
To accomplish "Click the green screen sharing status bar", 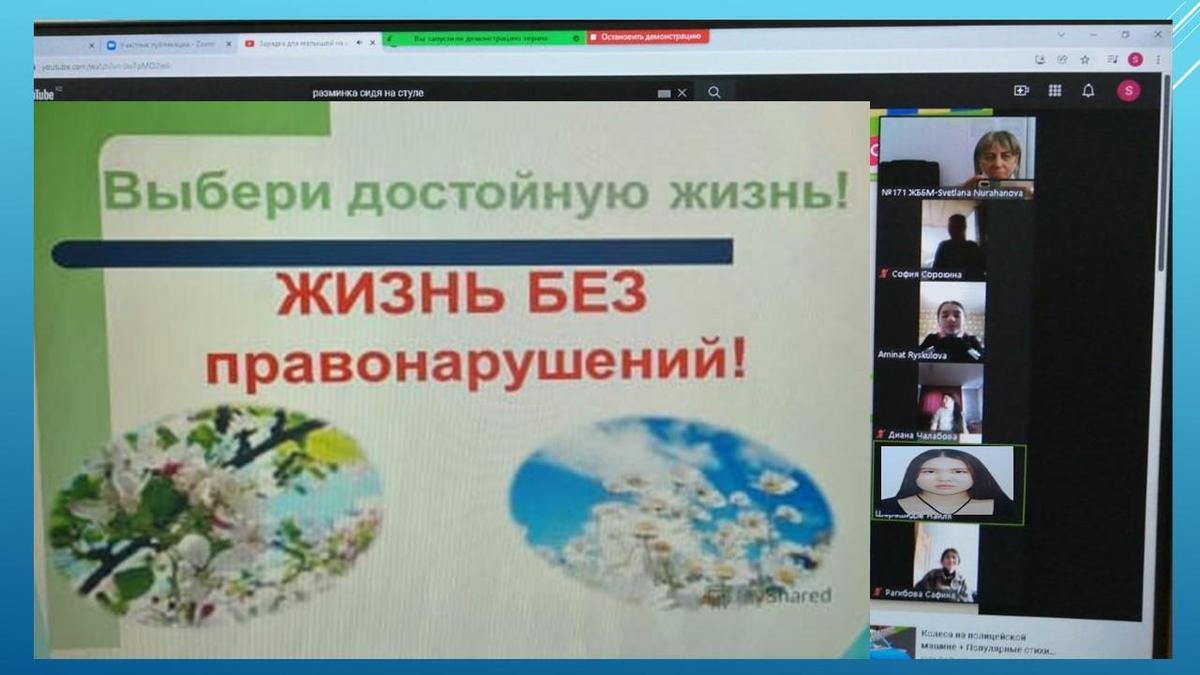I will [482, 38].
